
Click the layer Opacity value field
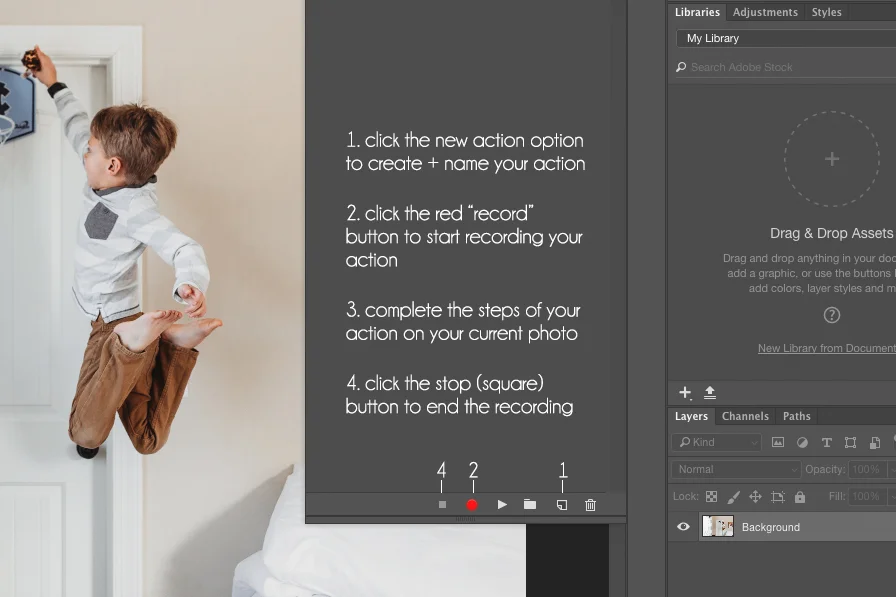point(867,470)
